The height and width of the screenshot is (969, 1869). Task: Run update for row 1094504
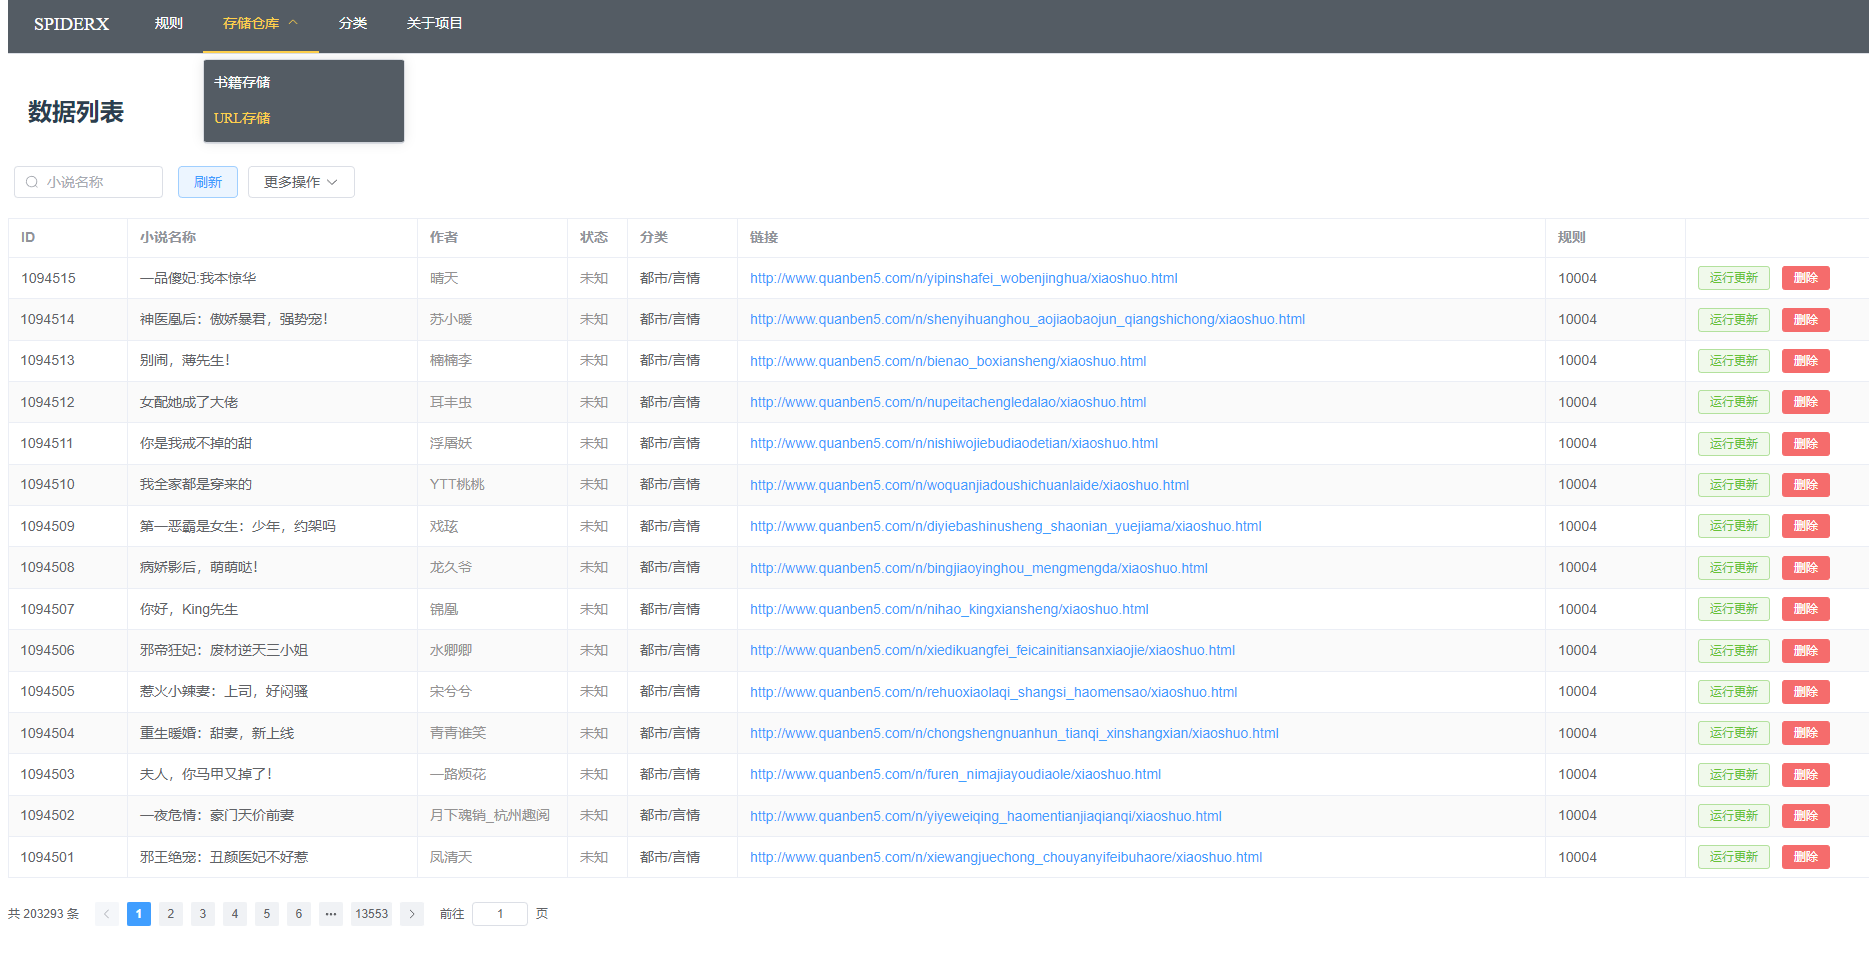point(1734,733)
